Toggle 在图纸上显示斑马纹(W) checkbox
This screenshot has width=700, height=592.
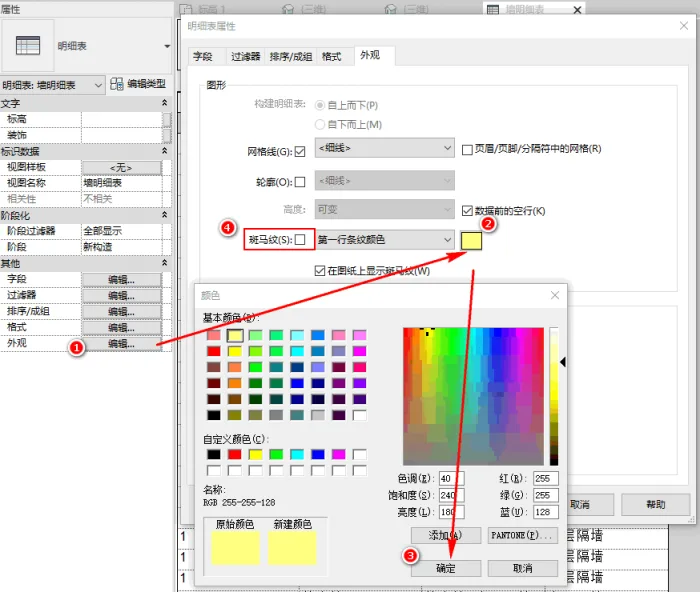(x=320, y=271)
